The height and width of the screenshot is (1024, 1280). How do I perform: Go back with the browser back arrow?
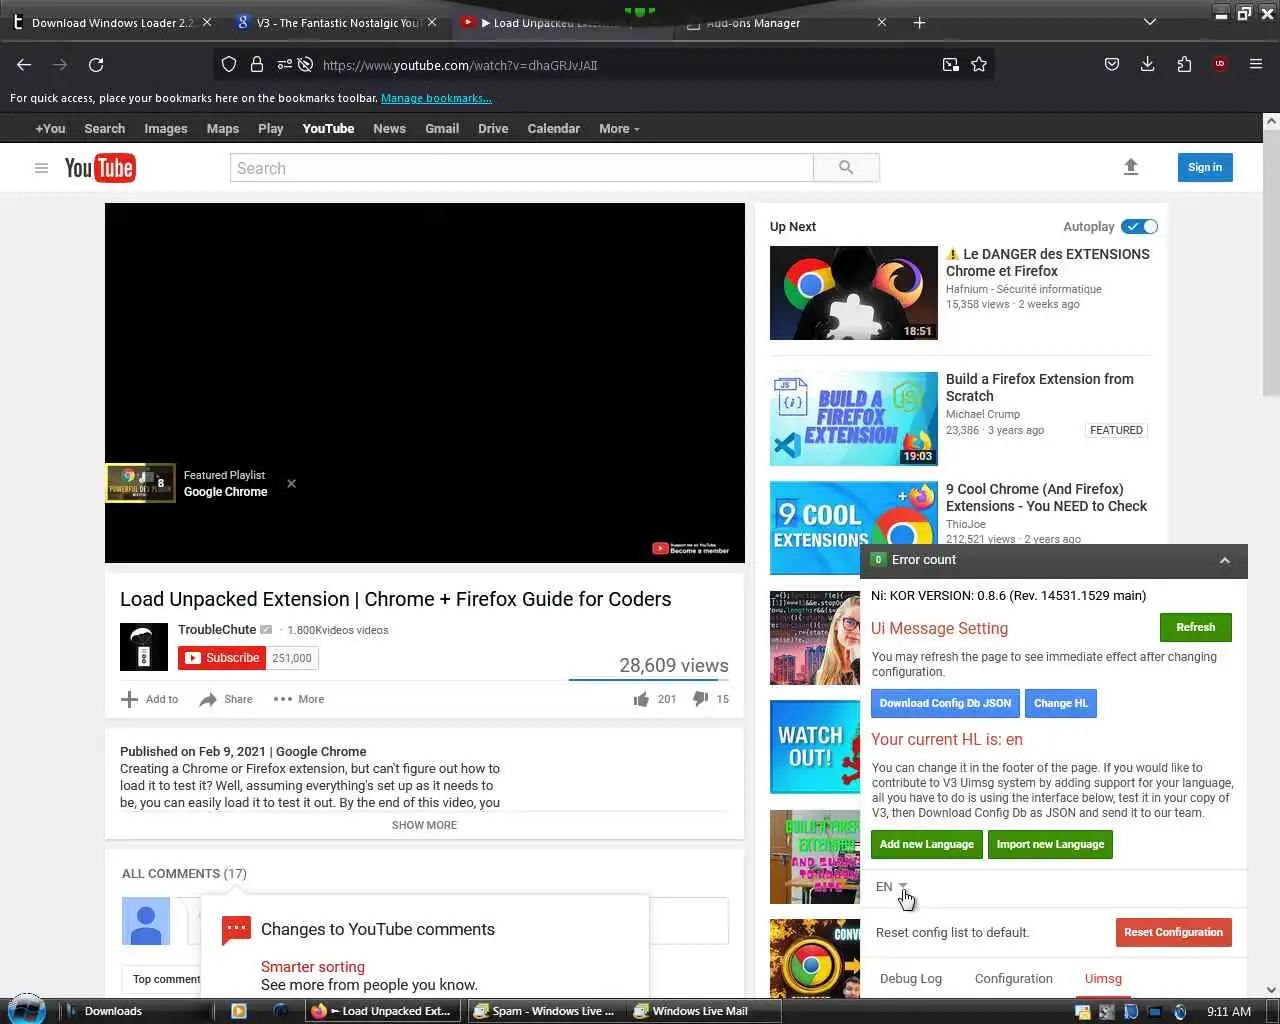(24, 65)
